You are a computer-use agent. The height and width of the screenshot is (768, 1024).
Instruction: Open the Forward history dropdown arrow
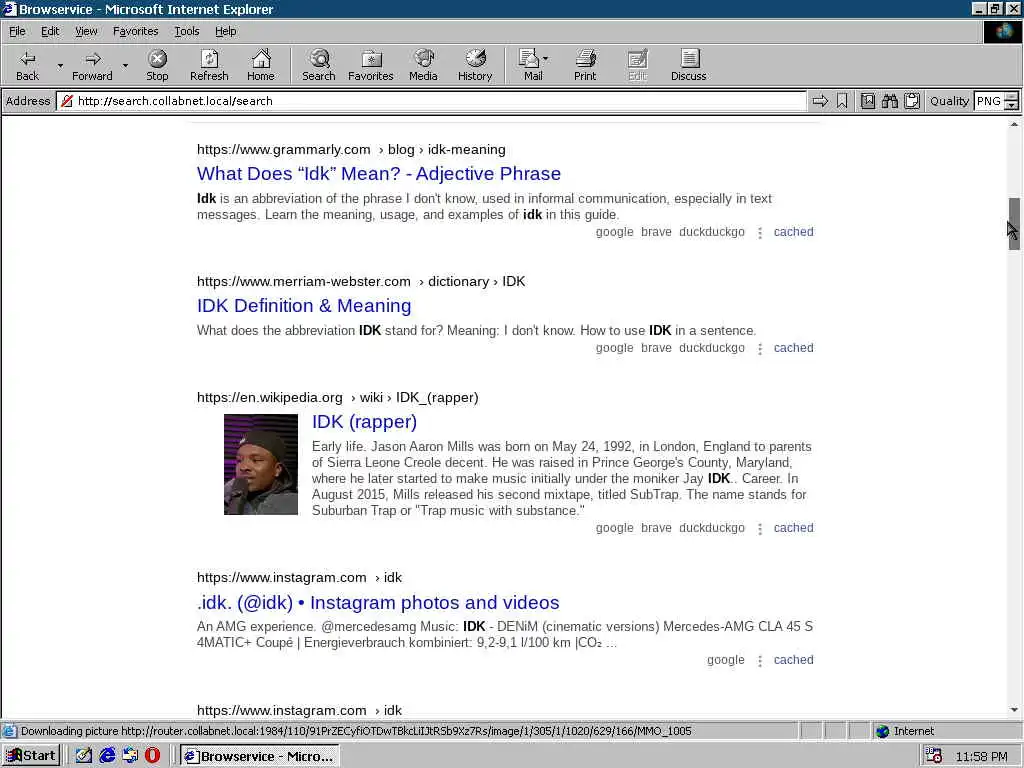coord(125,65)
